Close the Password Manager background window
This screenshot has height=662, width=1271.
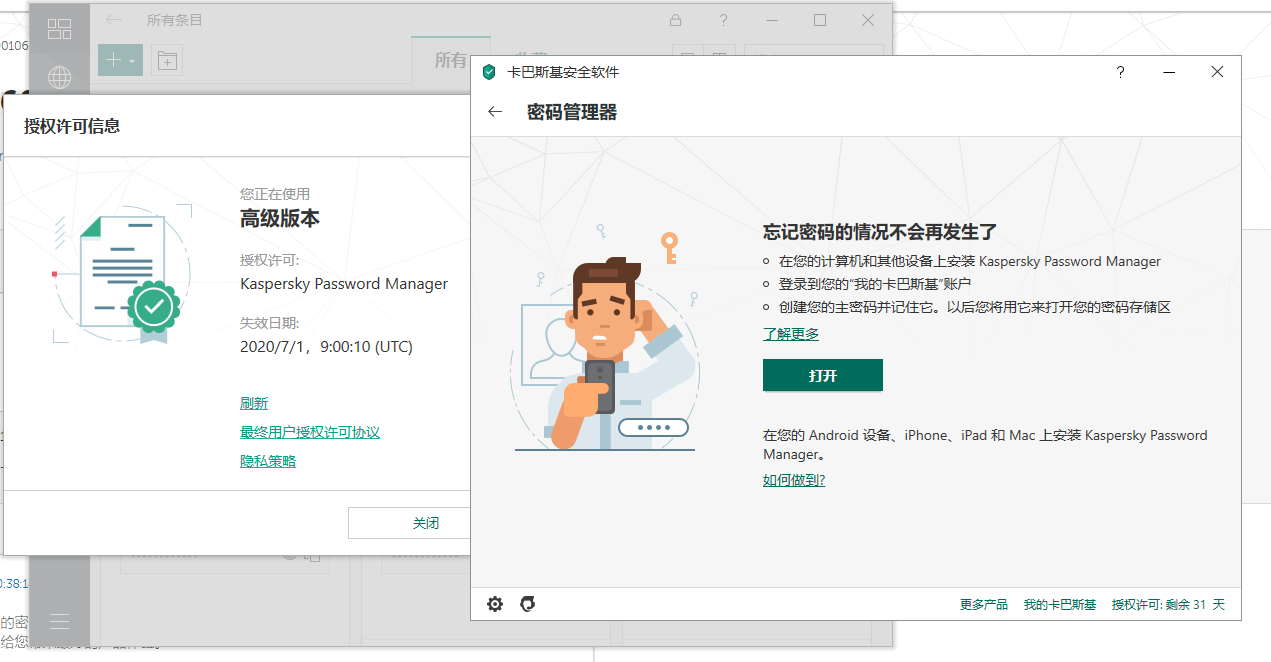(868, 20)
